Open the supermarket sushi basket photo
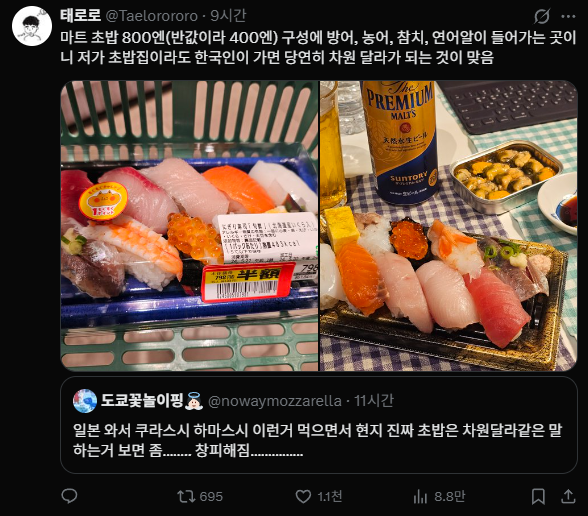This screenshot has height=516, width=588. [189, 226]
